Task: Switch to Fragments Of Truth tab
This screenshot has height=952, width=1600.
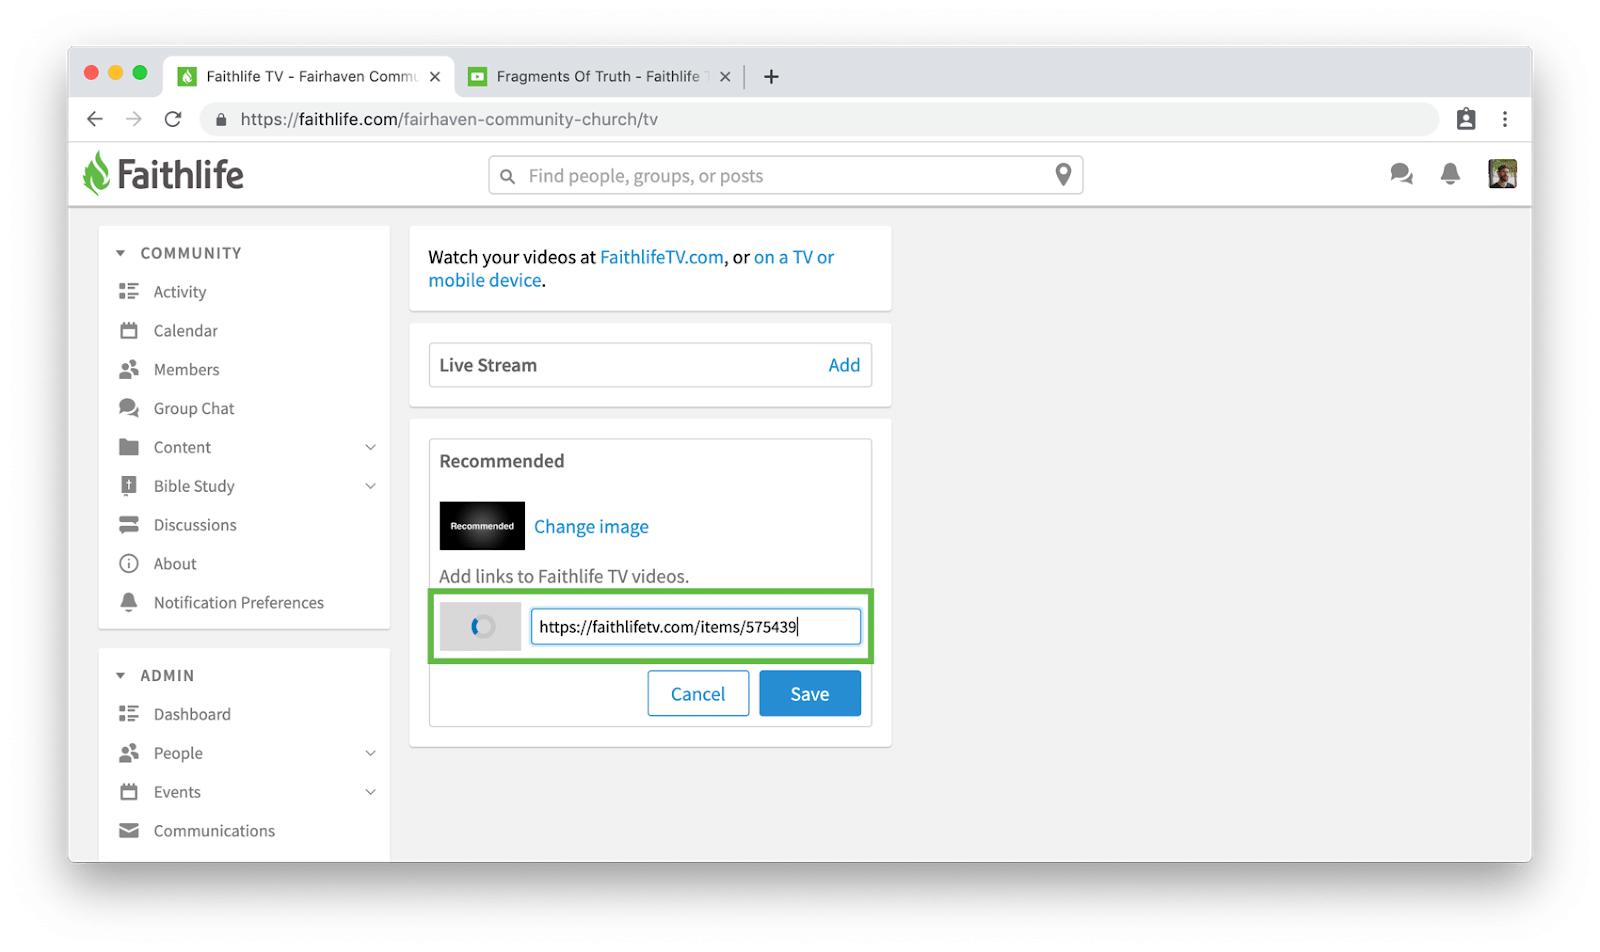Action: [x=598, y=76]
